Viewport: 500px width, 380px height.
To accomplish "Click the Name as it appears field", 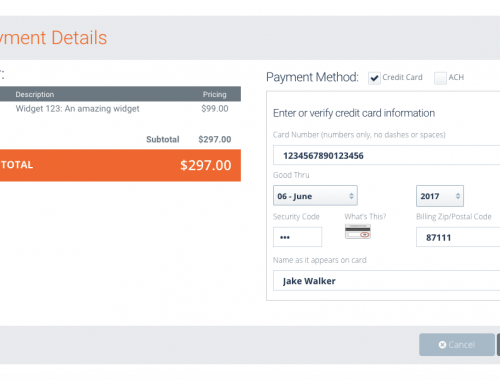I will tap(387, 281).
